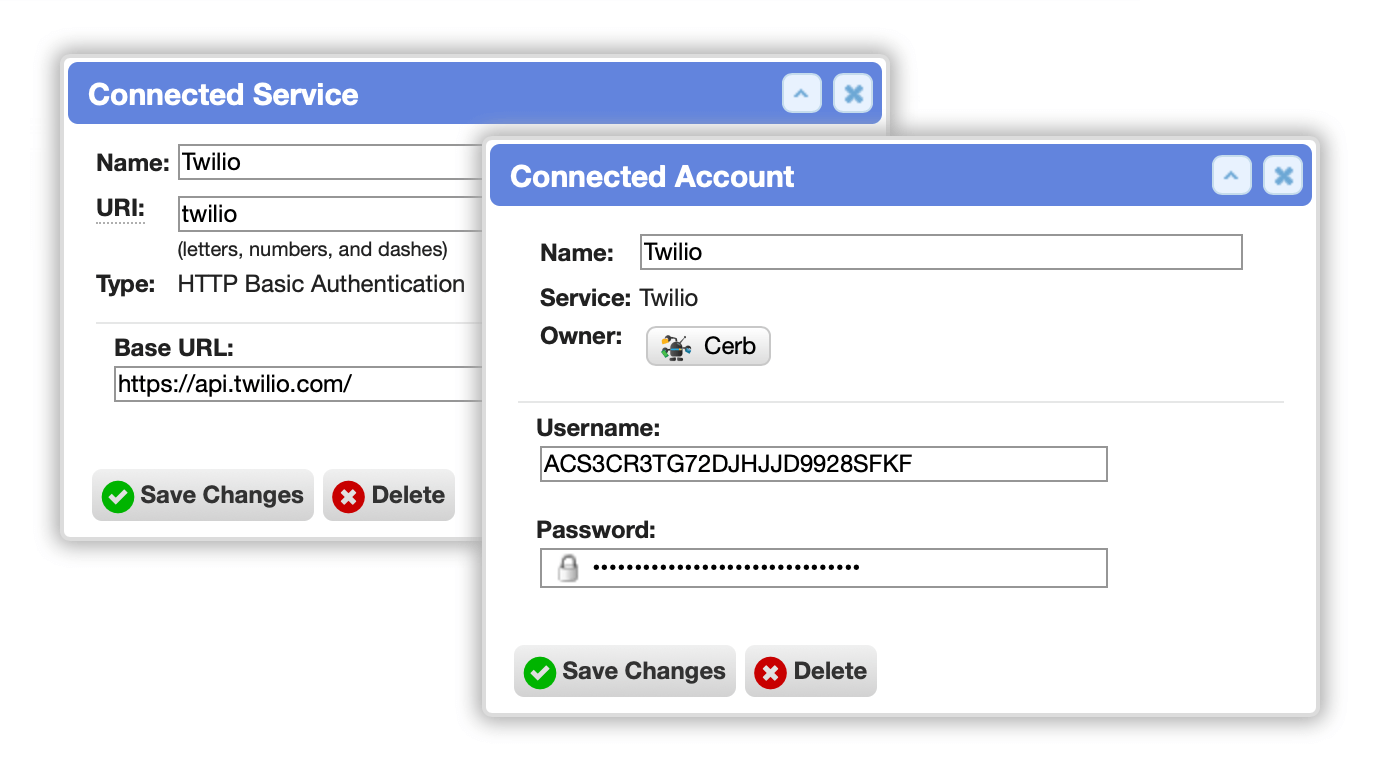Screen dimensions: 1378x770
Task: Focus the Connected Service Name field
Action: 332,162
